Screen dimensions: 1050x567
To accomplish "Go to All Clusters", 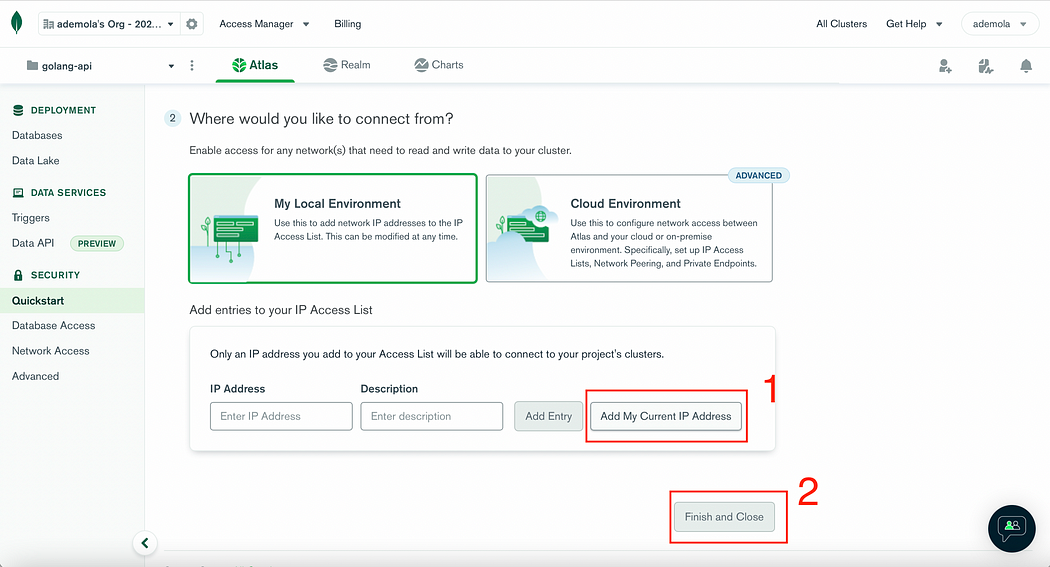I will [841, 24].
